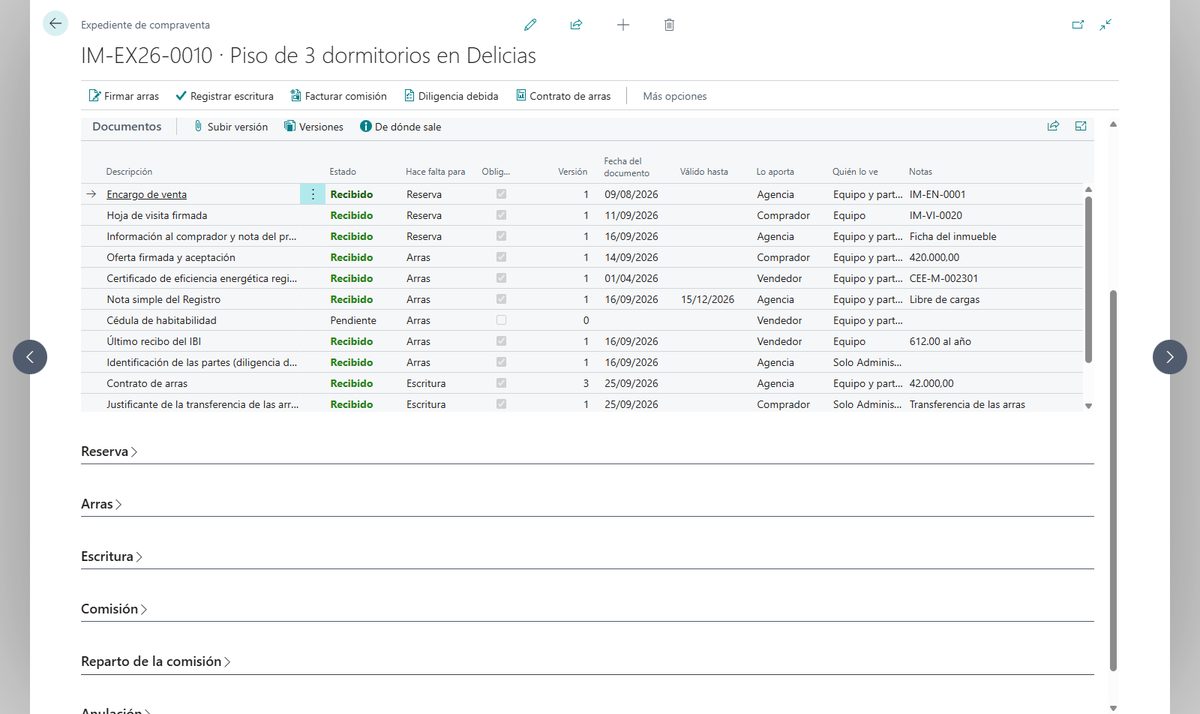Expand the Arras section
The width and height of the screenshot is (1200, 714).
point(101,505)
